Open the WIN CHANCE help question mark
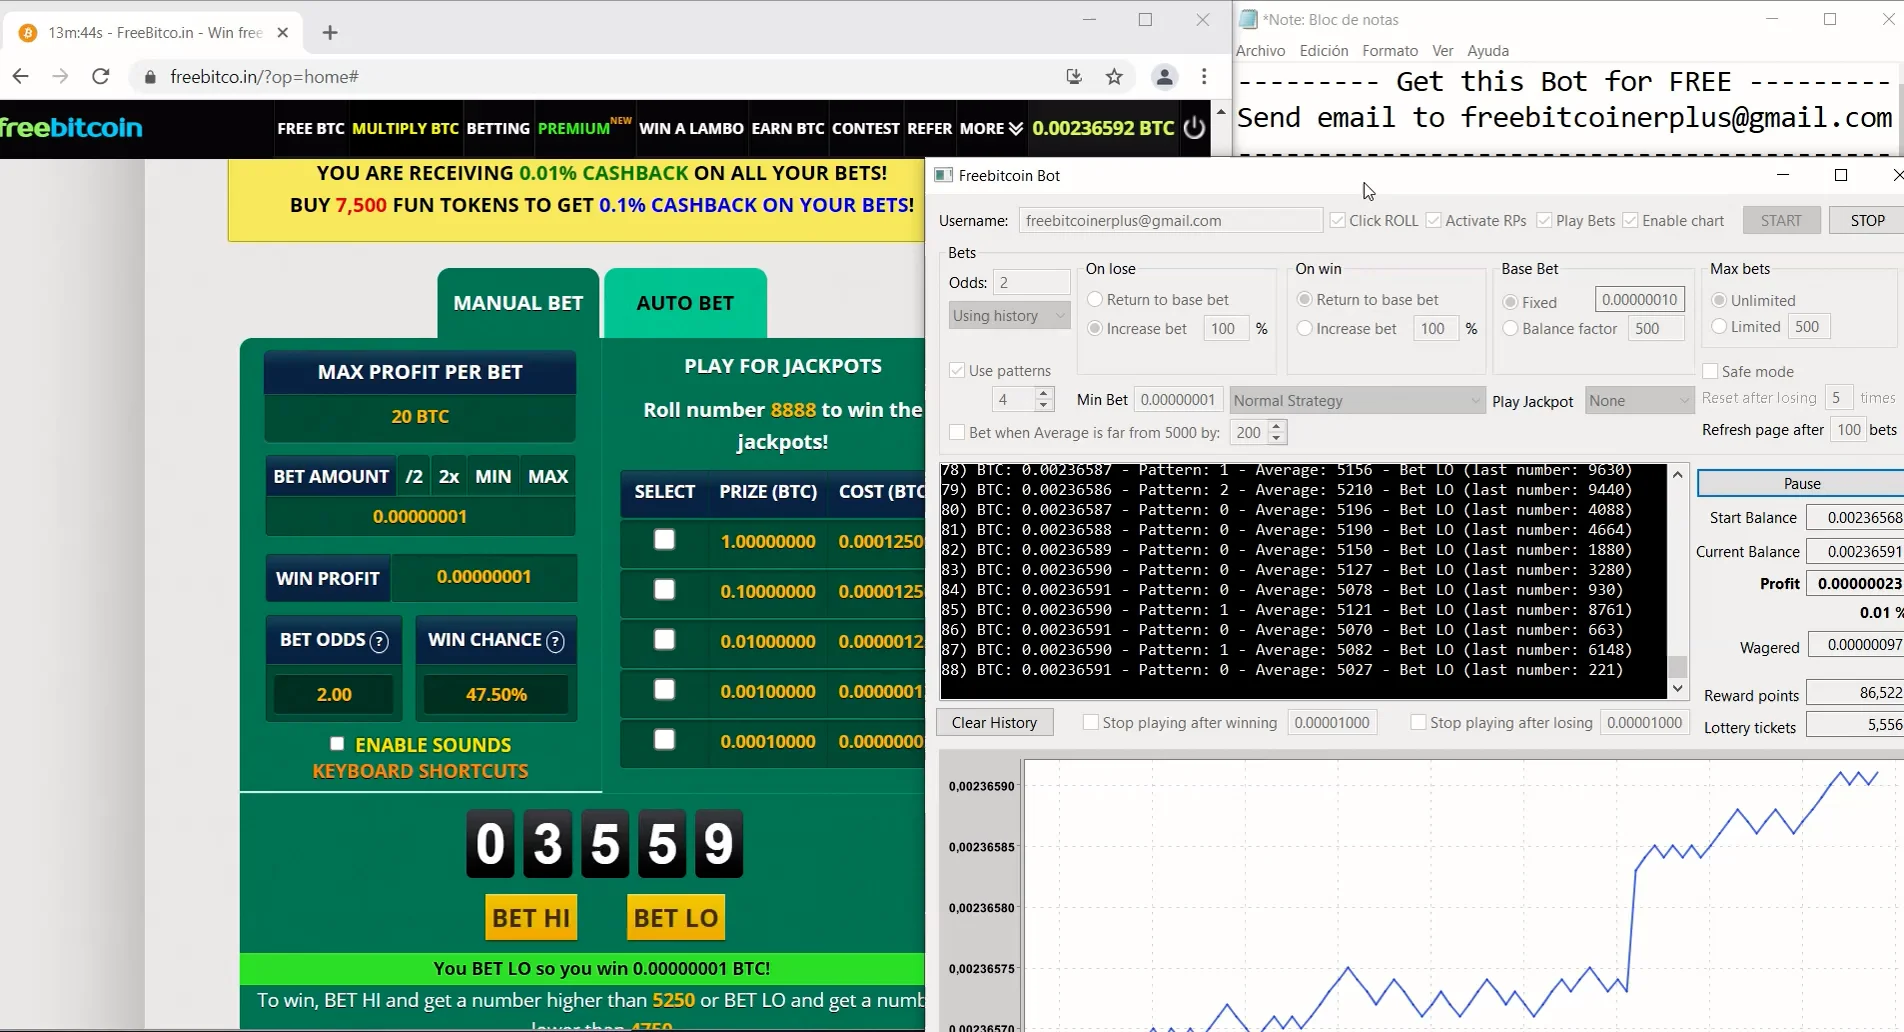The image size is (1904, 1032). tap(554, 642)
